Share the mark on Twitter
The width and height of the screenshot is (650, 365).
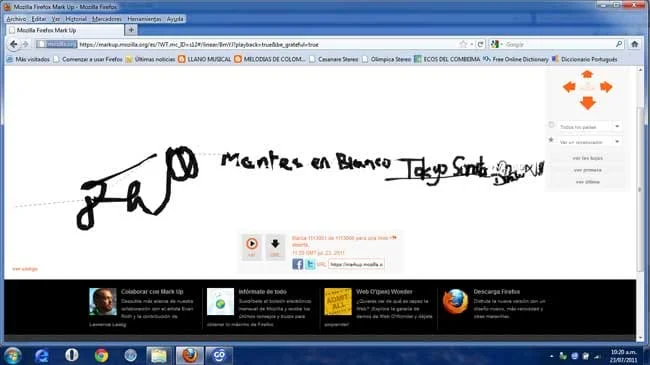pyautogui.click(x=310, y=264)
